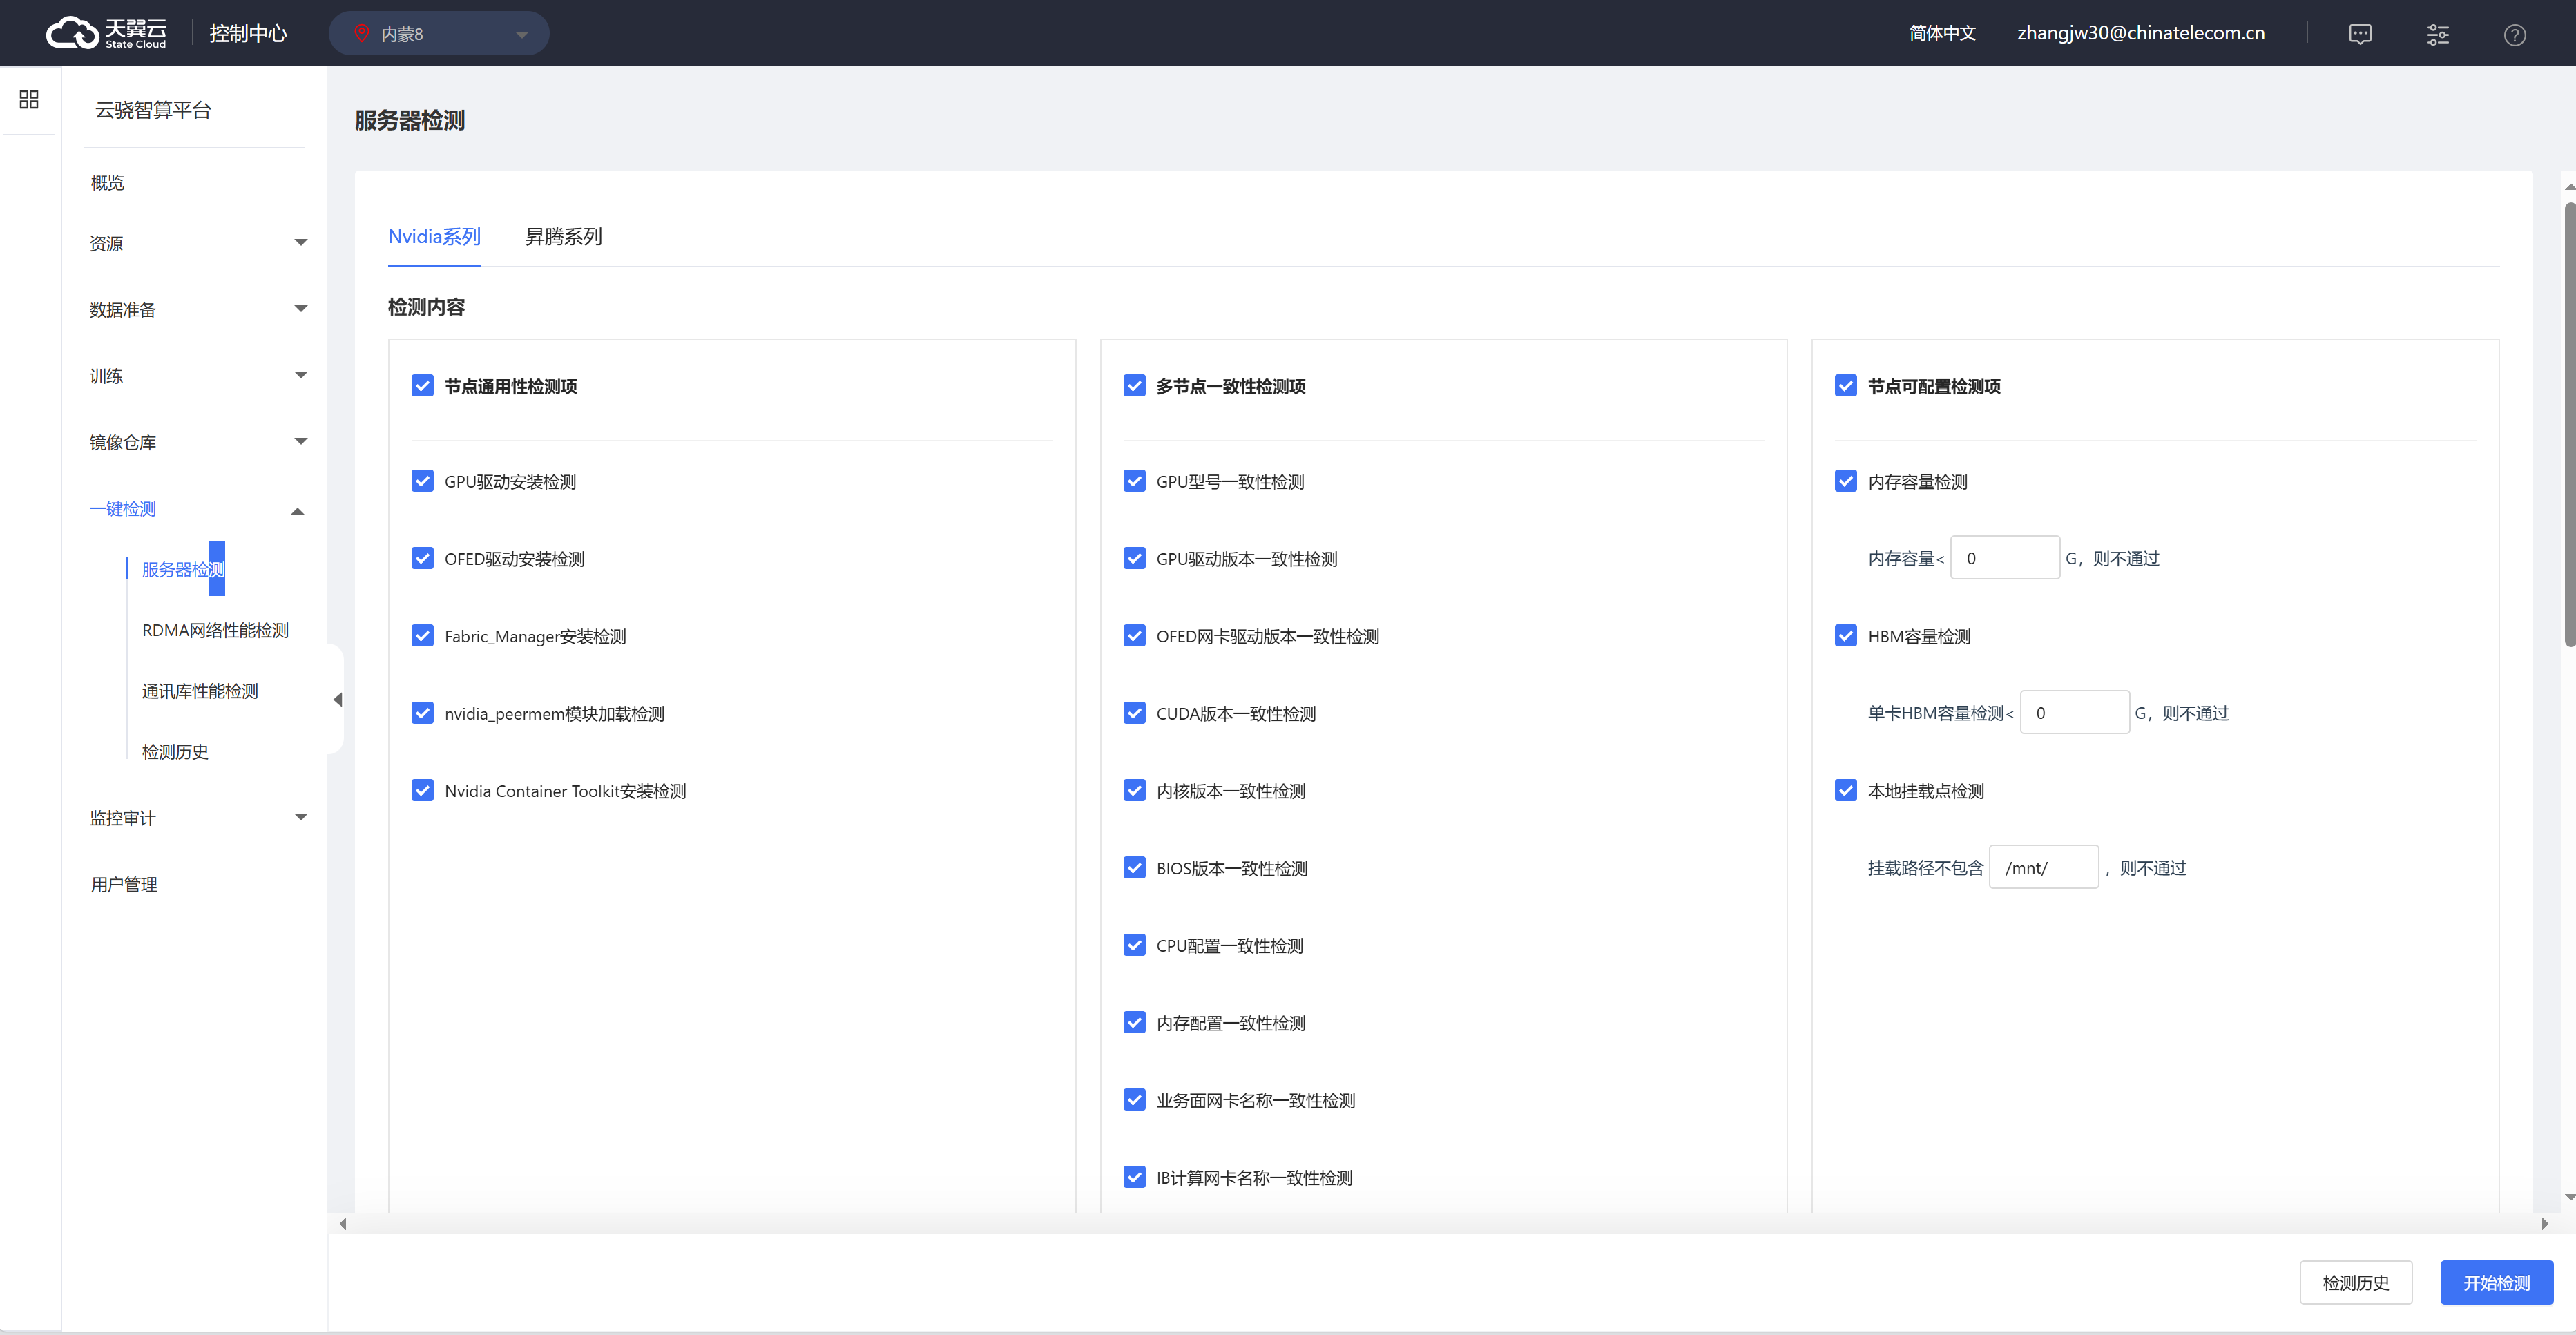Expand the 镜像仓库 menu
The width and height of the screenshot is (2576, 1335).
pyautogui.click(x=198, y=442)
